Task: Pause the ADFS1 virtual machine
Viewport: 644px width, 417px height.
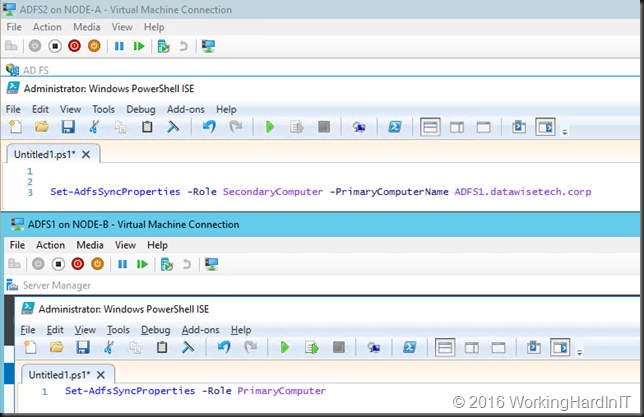Action: (x=122, y=264)
